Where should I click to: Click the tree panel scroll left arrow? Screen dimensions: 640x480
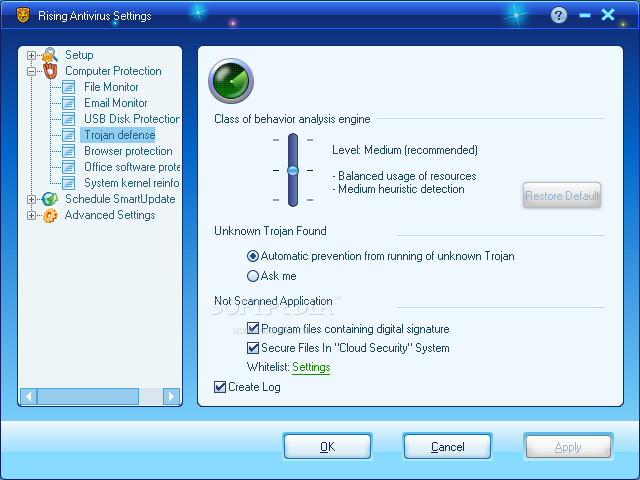[29, 396]
